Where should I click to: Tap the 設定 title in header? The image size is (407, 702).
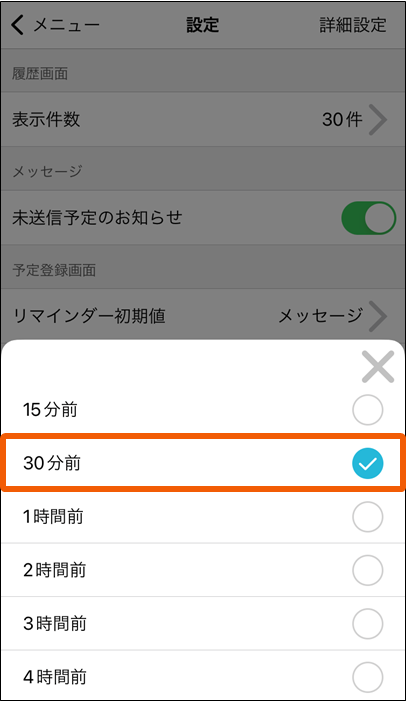pyautogui.click(x=203, y=25)
